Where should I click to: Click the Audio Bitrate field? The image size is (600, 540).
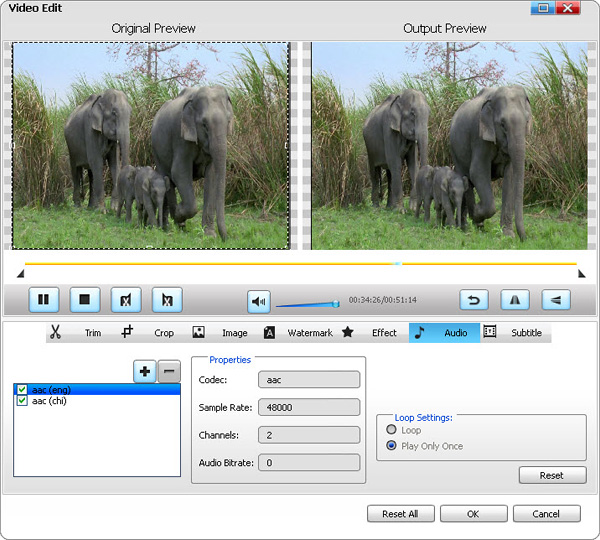click(x=309, y=463)
